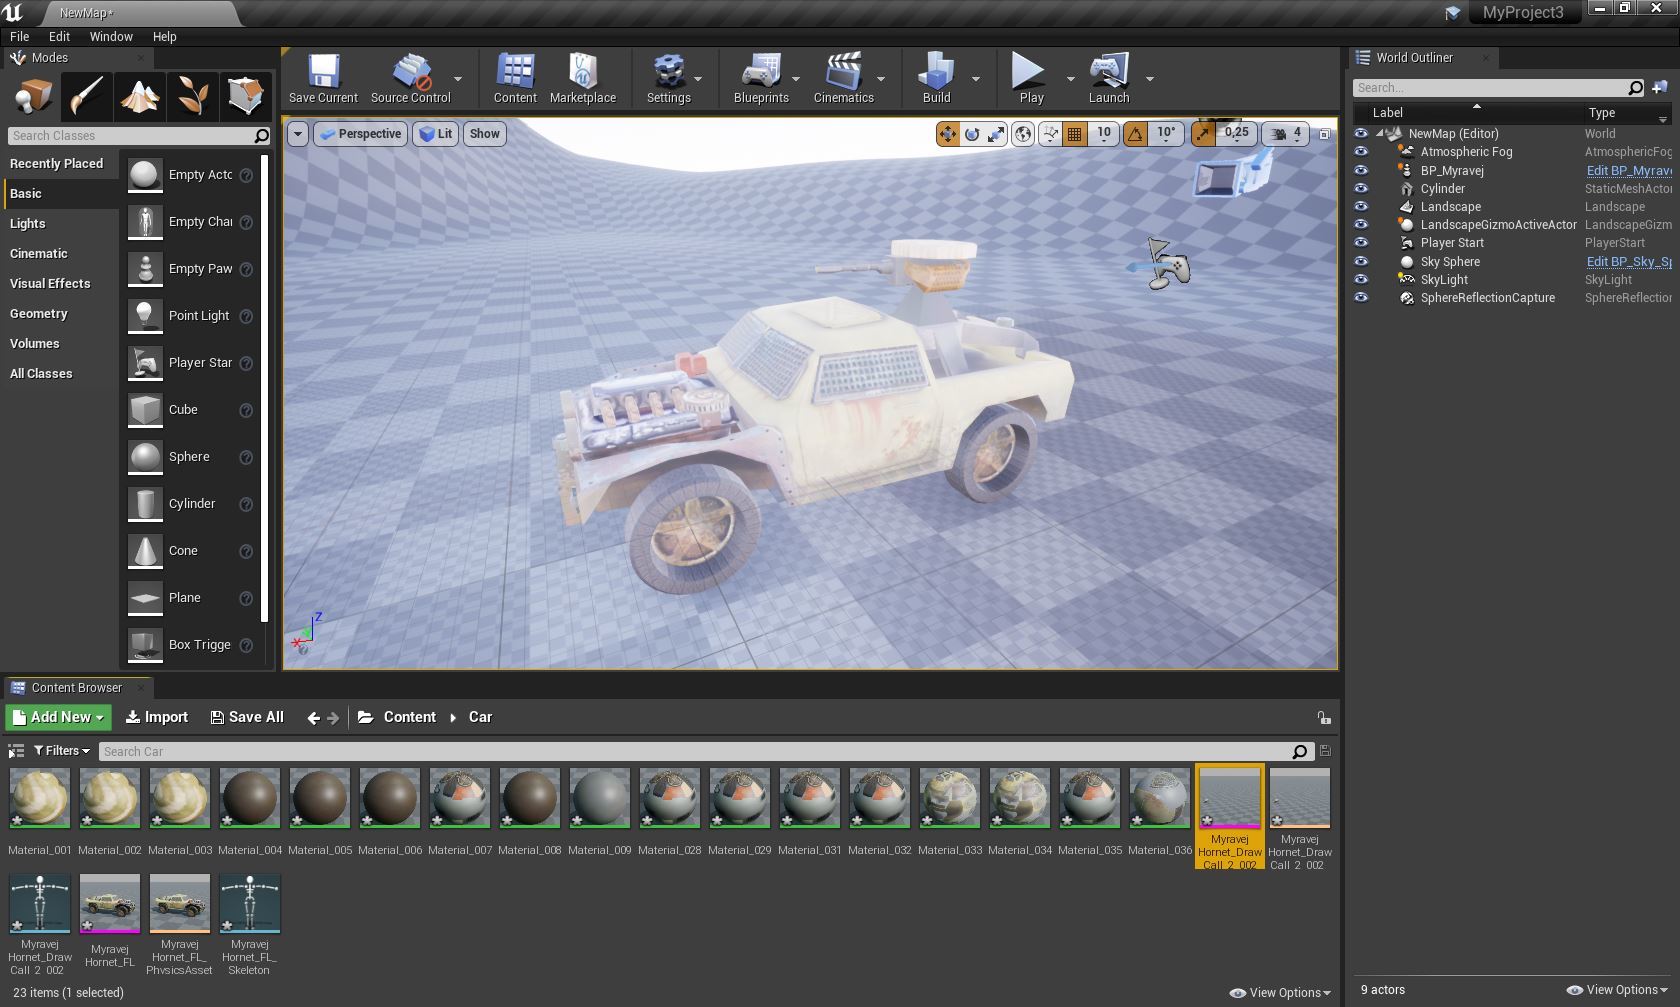1680x1007 pixels.
Task: Select the rotate gizmo tool in viewport
Action: [971, 134]
